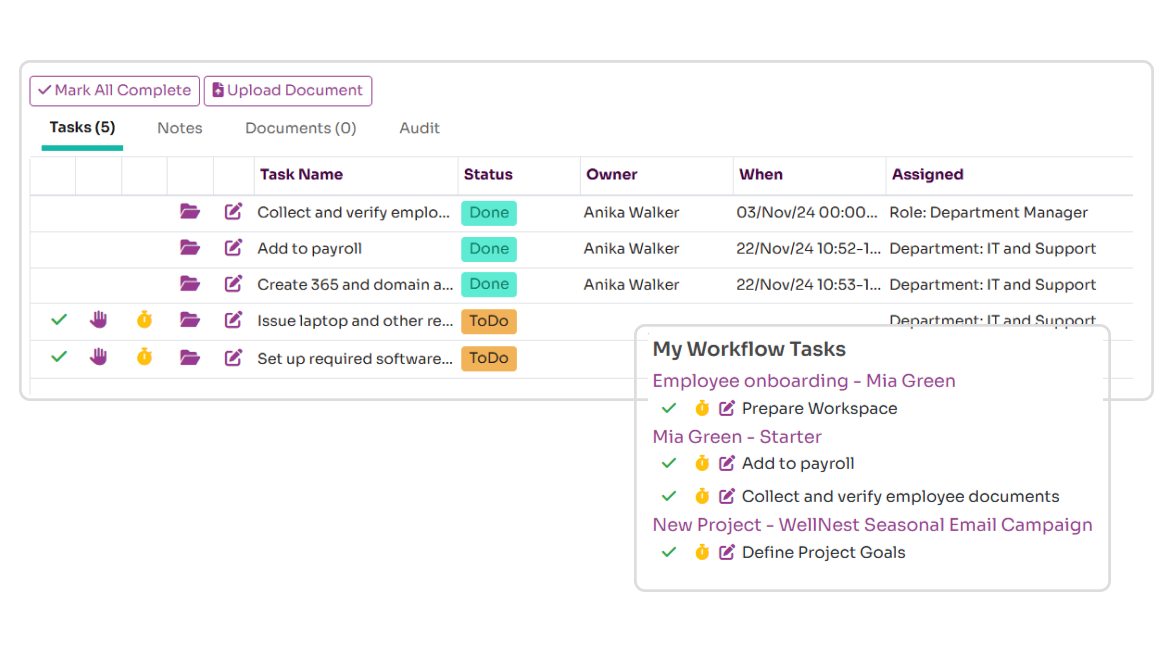Sort tasks by the Status column header

[x=488, y=175]
